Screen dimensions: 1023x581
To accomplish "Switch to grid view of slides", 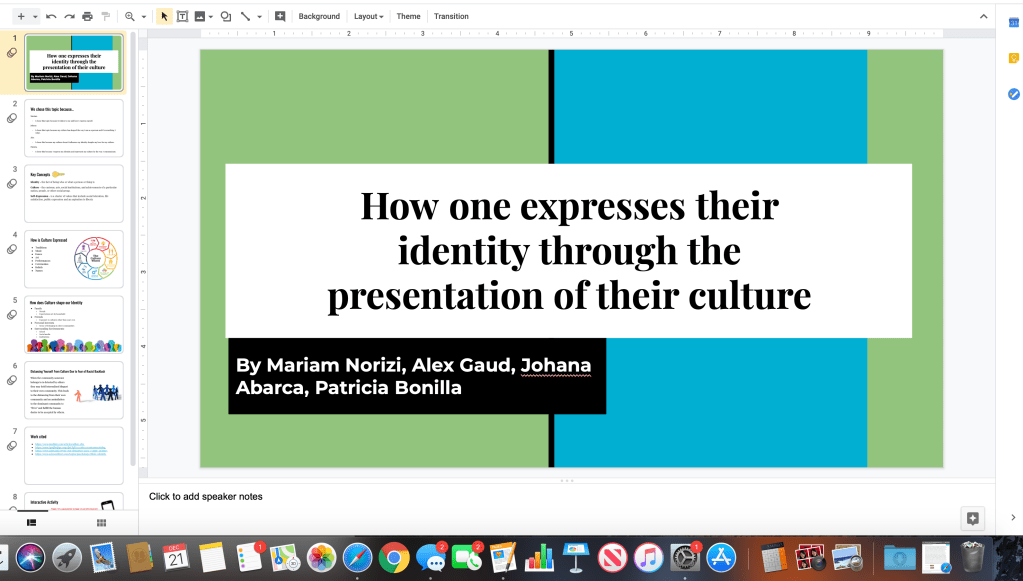I will 102,522.
